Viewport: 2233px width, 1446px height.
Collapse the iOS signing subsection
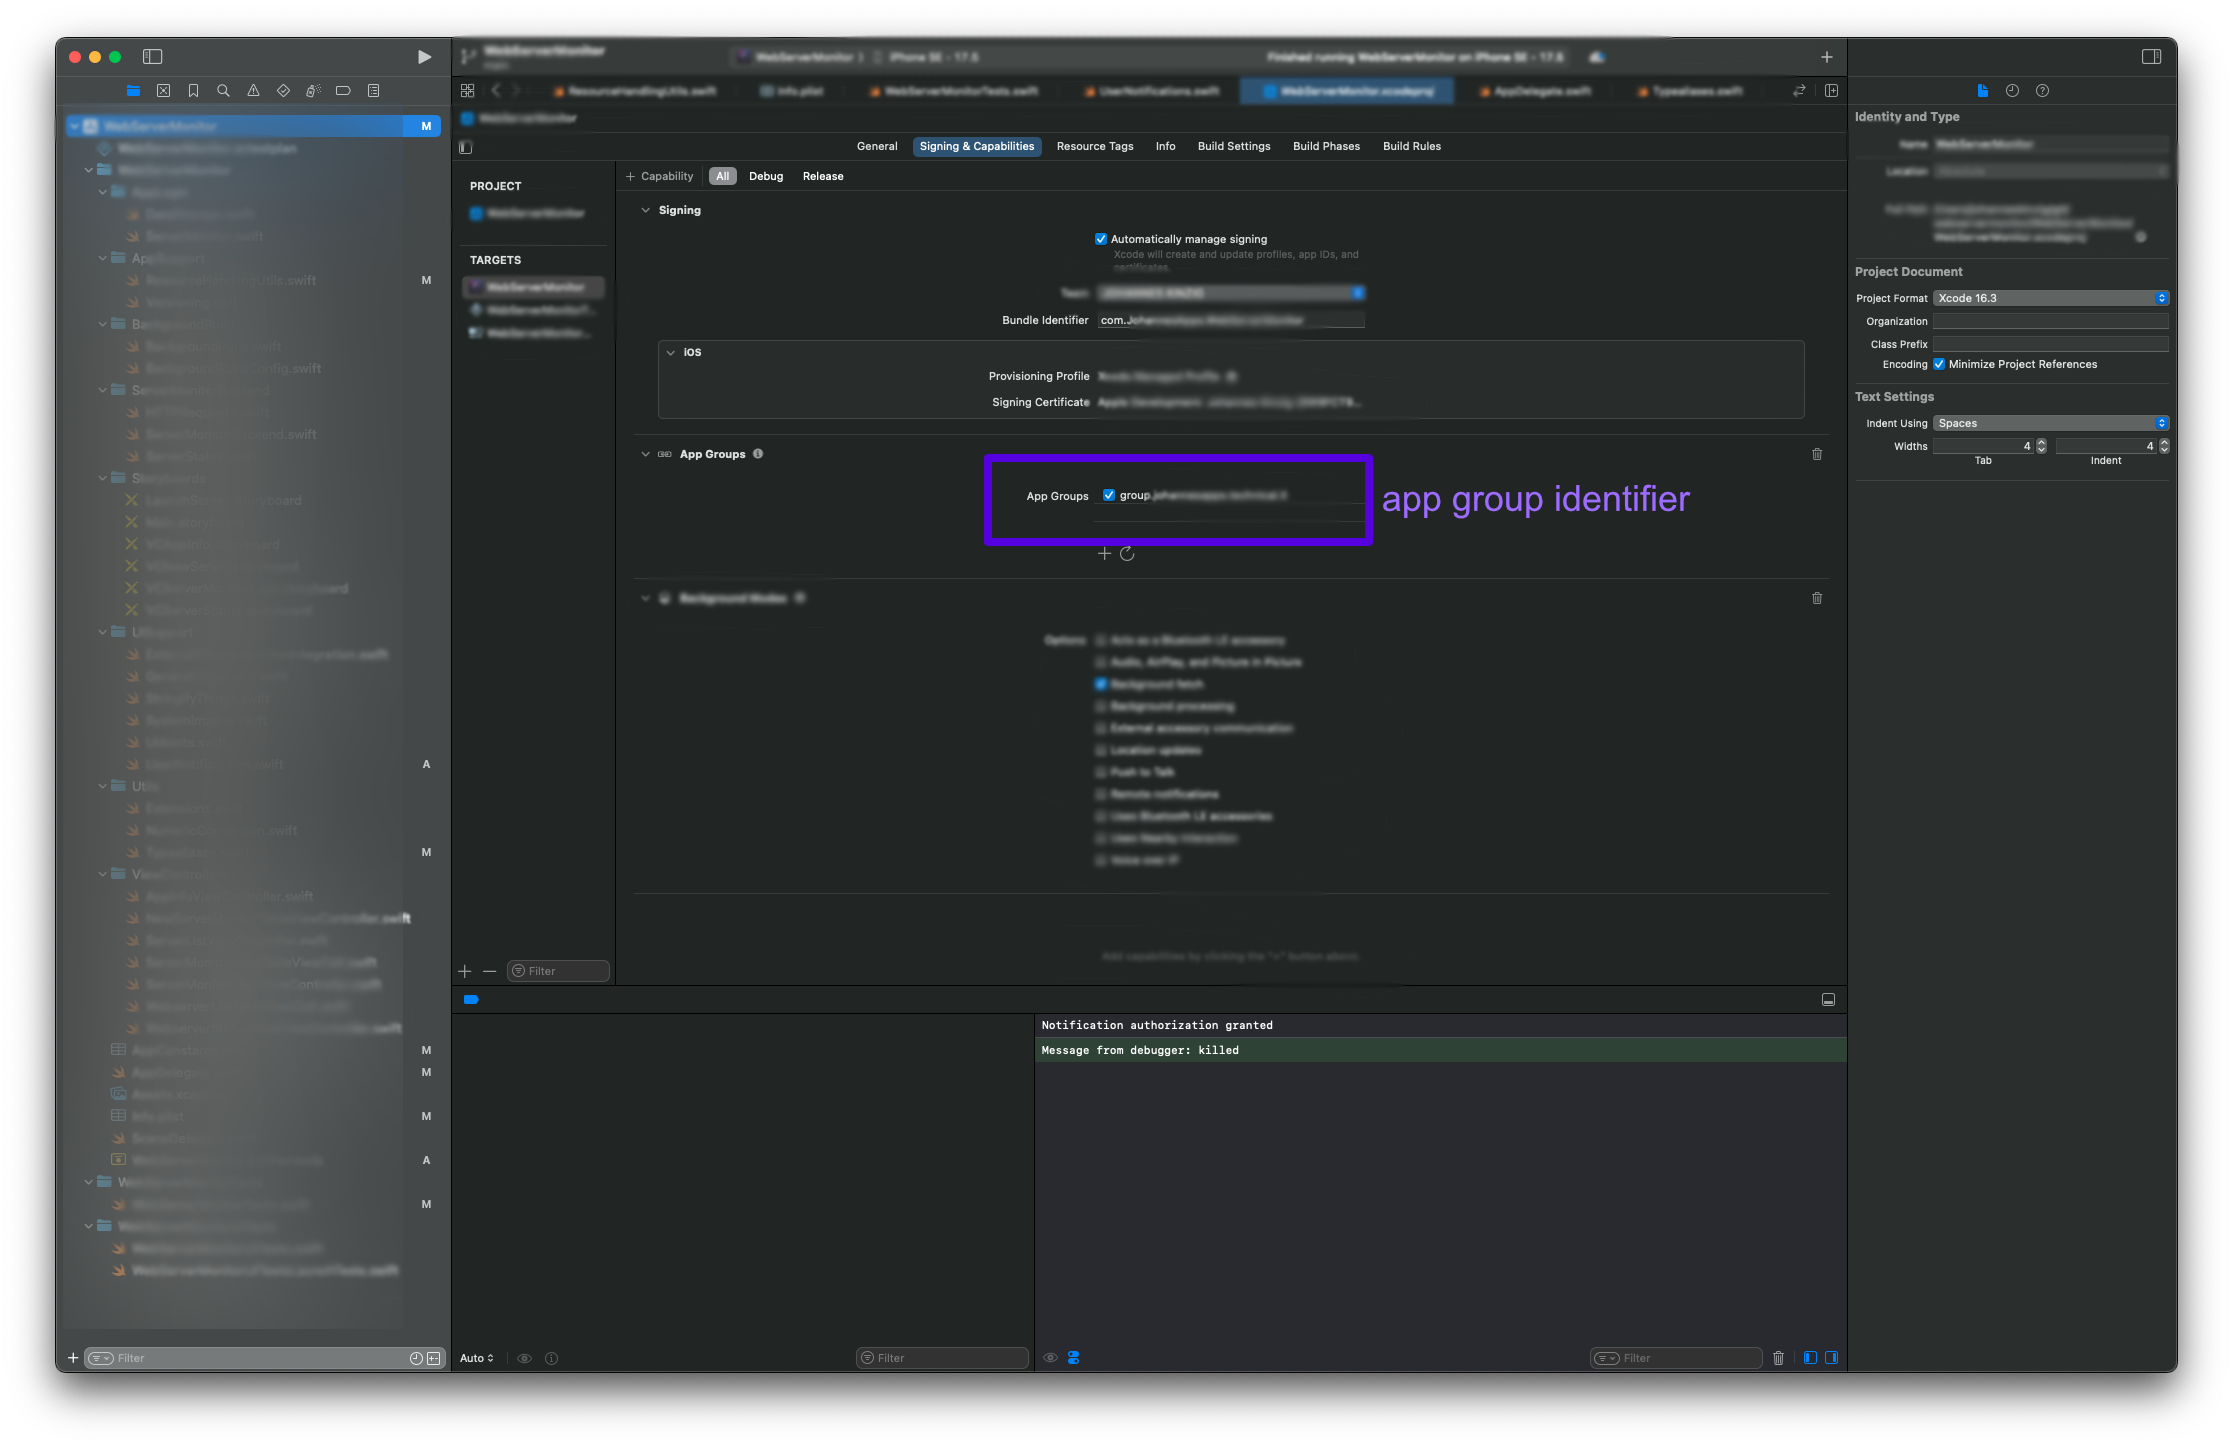point(670,352)
